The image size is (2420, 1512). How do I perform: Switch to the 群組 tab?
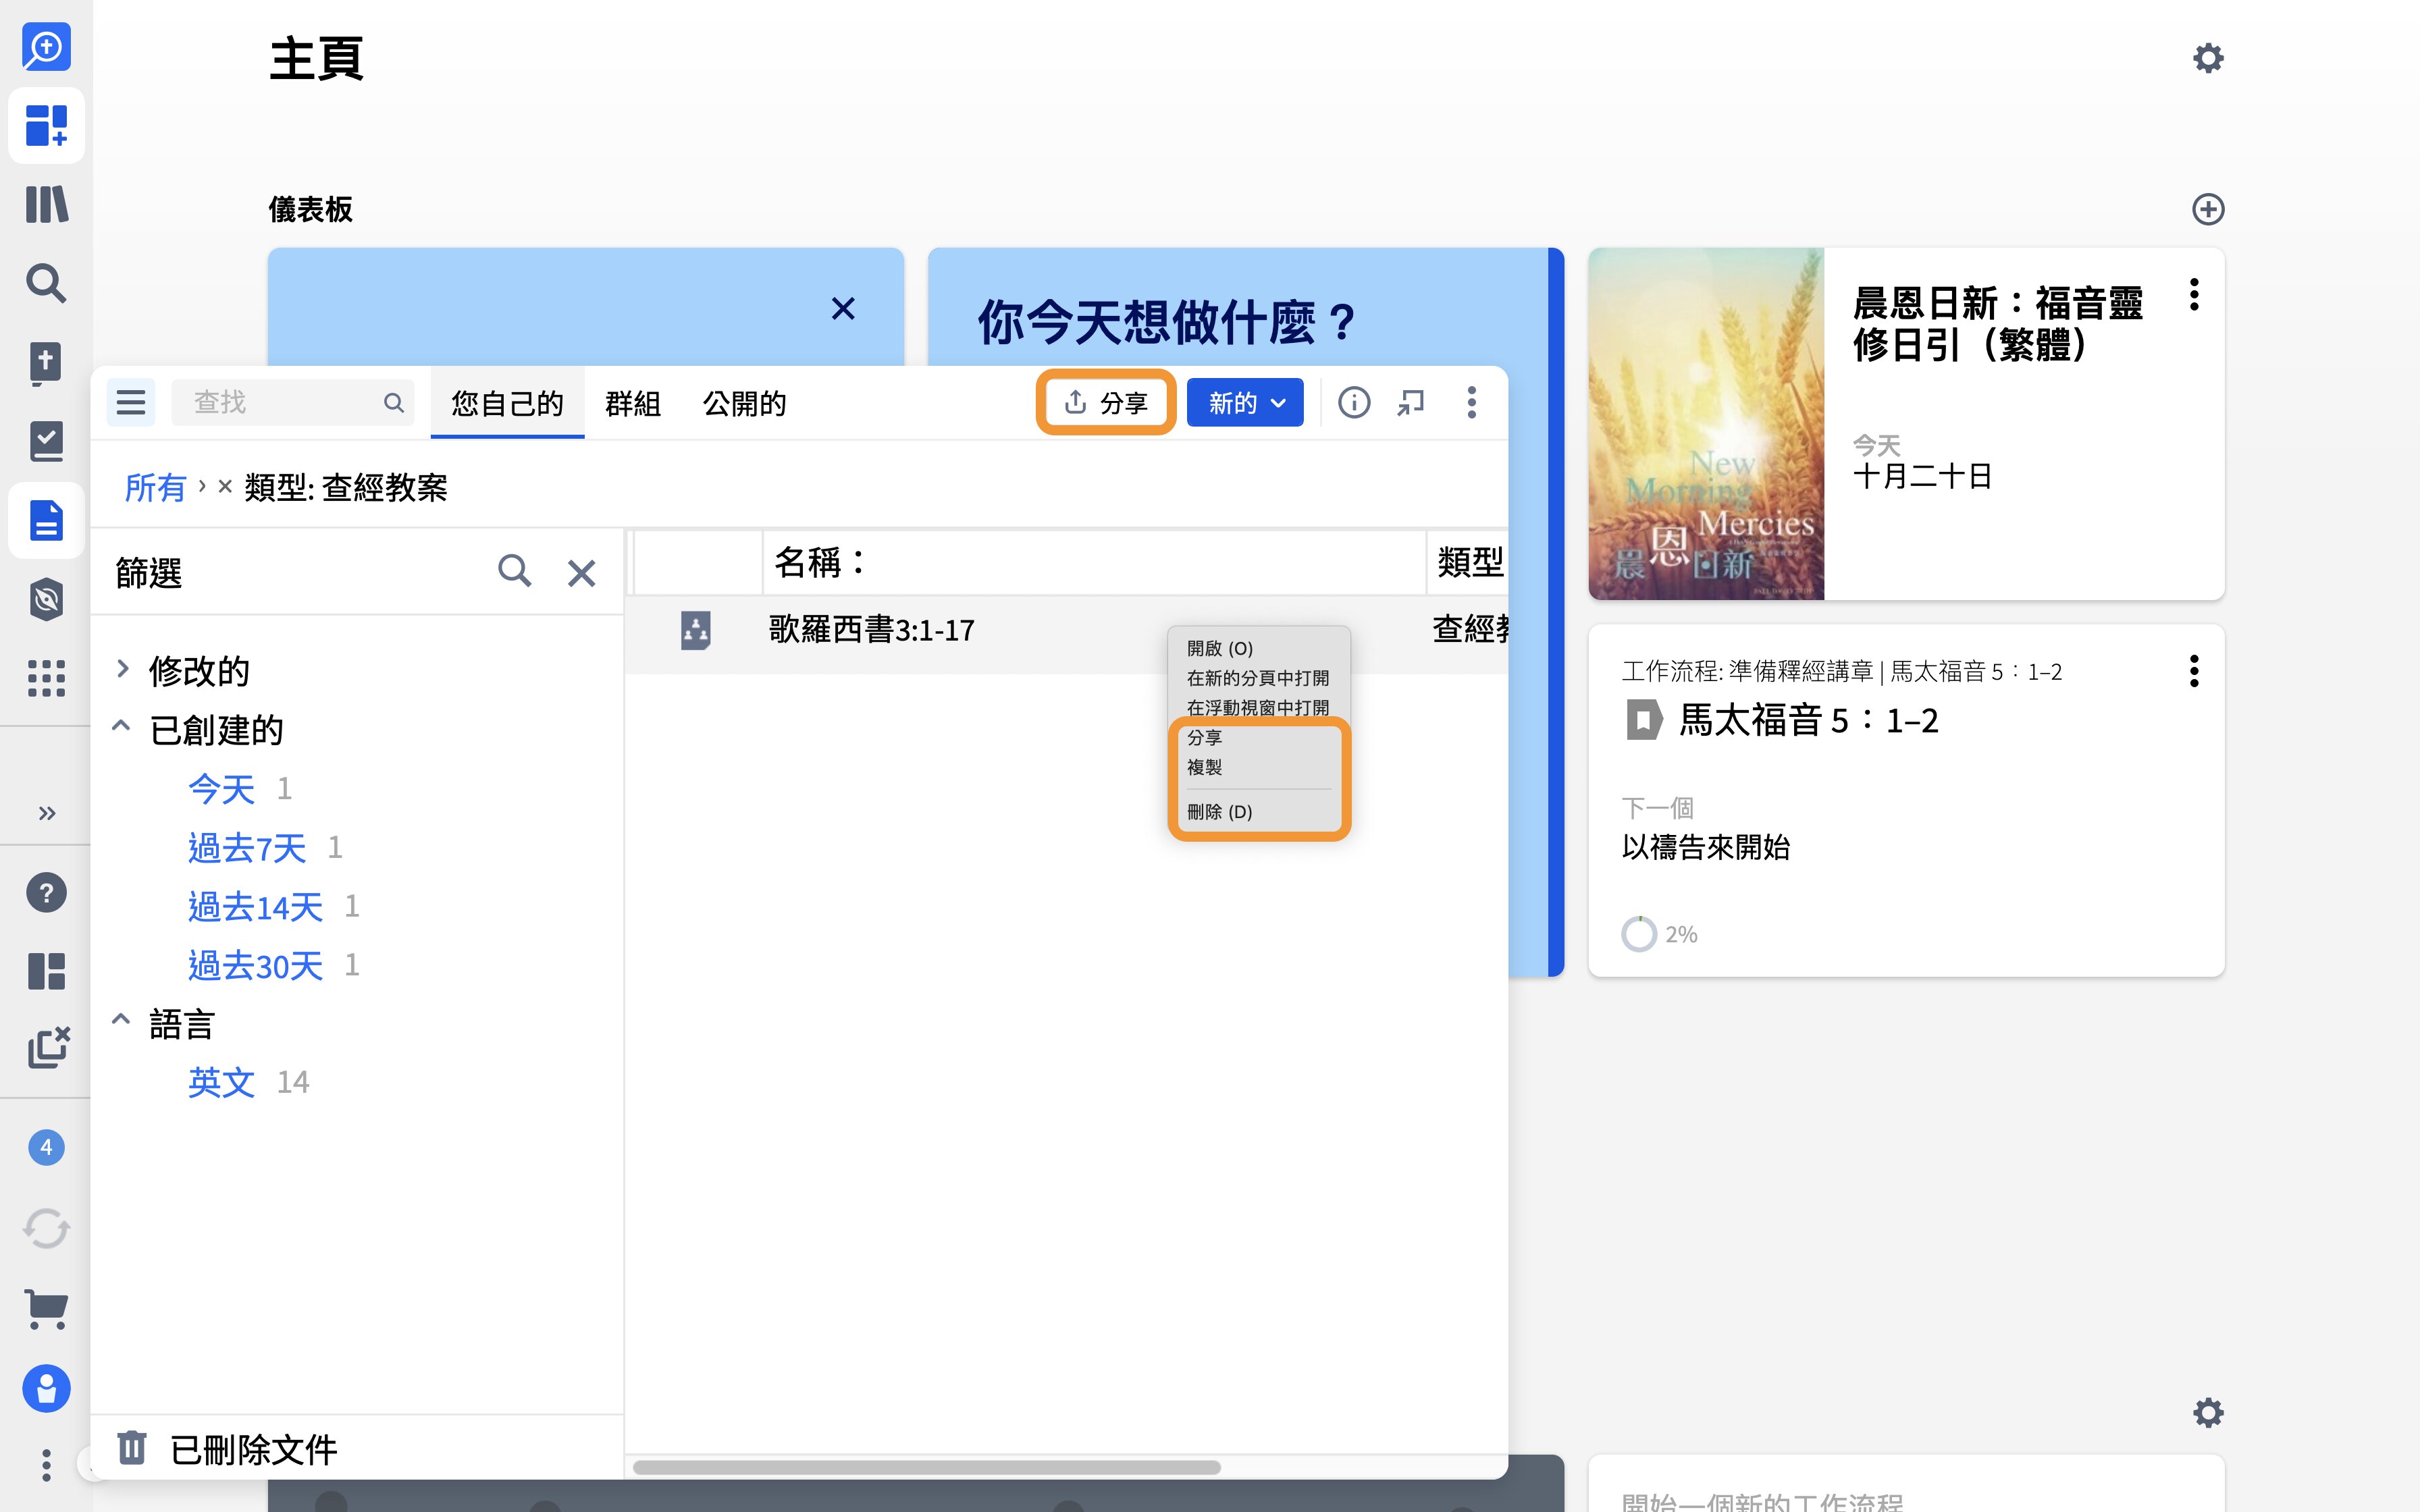click(633, 403)
